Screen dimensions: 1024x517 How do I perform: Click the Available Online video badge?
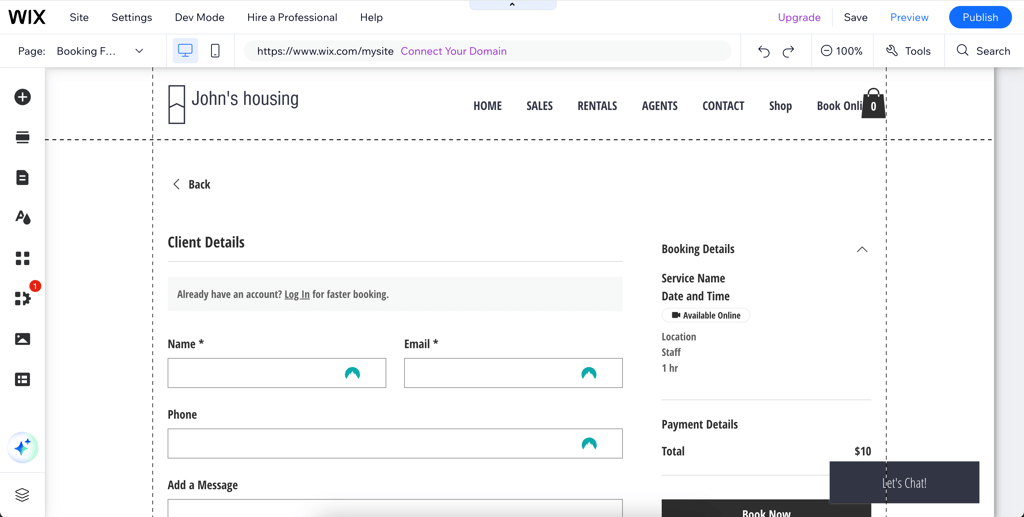click(706, 315)
